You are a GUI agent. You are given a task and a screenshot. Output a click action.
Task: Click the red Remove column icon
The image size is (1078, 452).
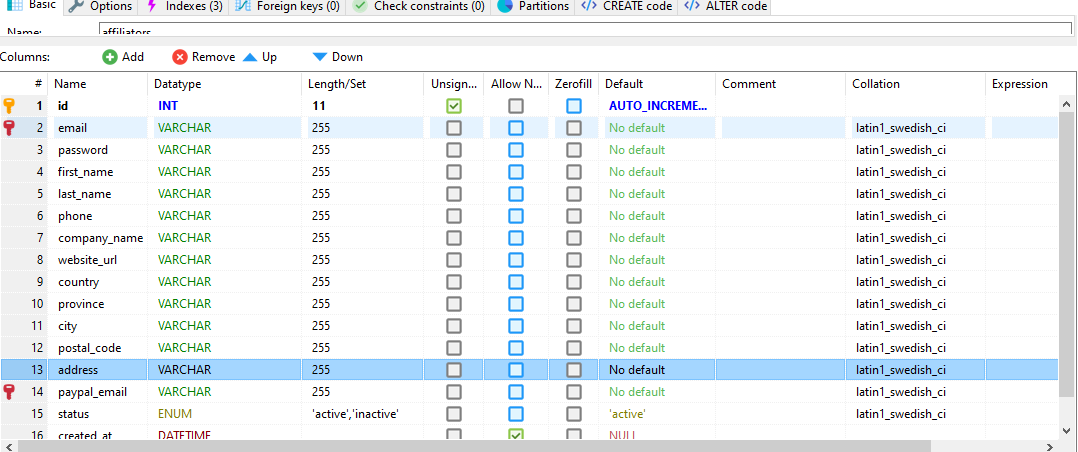[x=180, y=57]
